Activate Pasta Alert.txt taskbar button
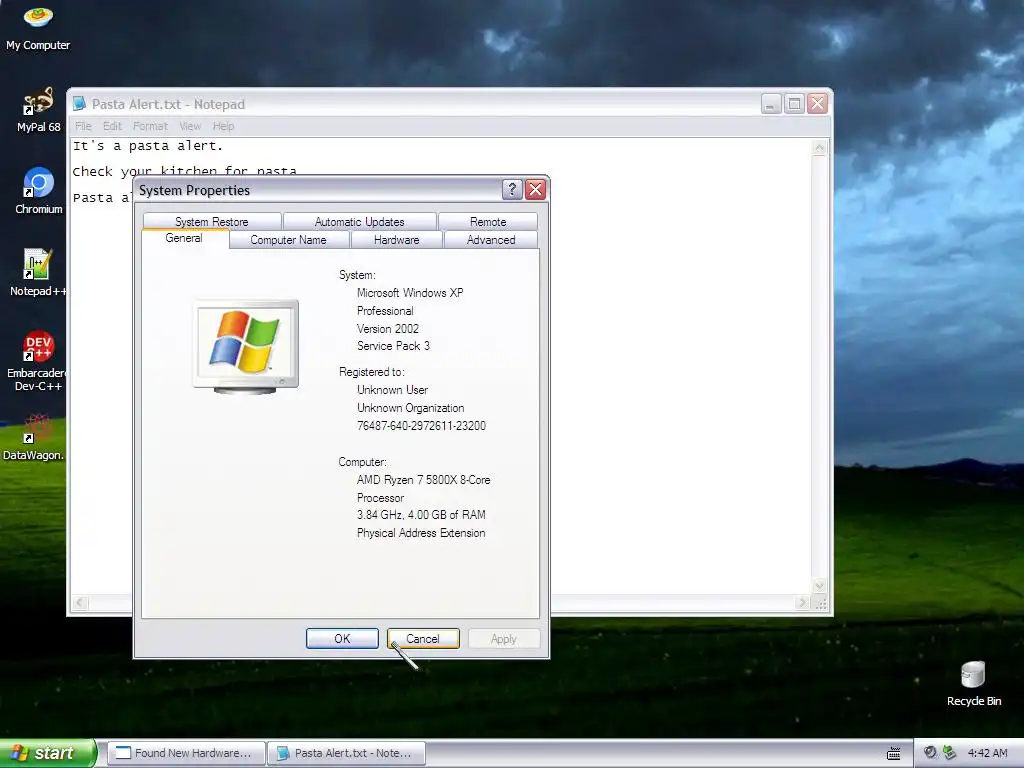Image resolution: width=1024 pixels, height=768 pixels. pyautogui.click(x=346, y=753)
